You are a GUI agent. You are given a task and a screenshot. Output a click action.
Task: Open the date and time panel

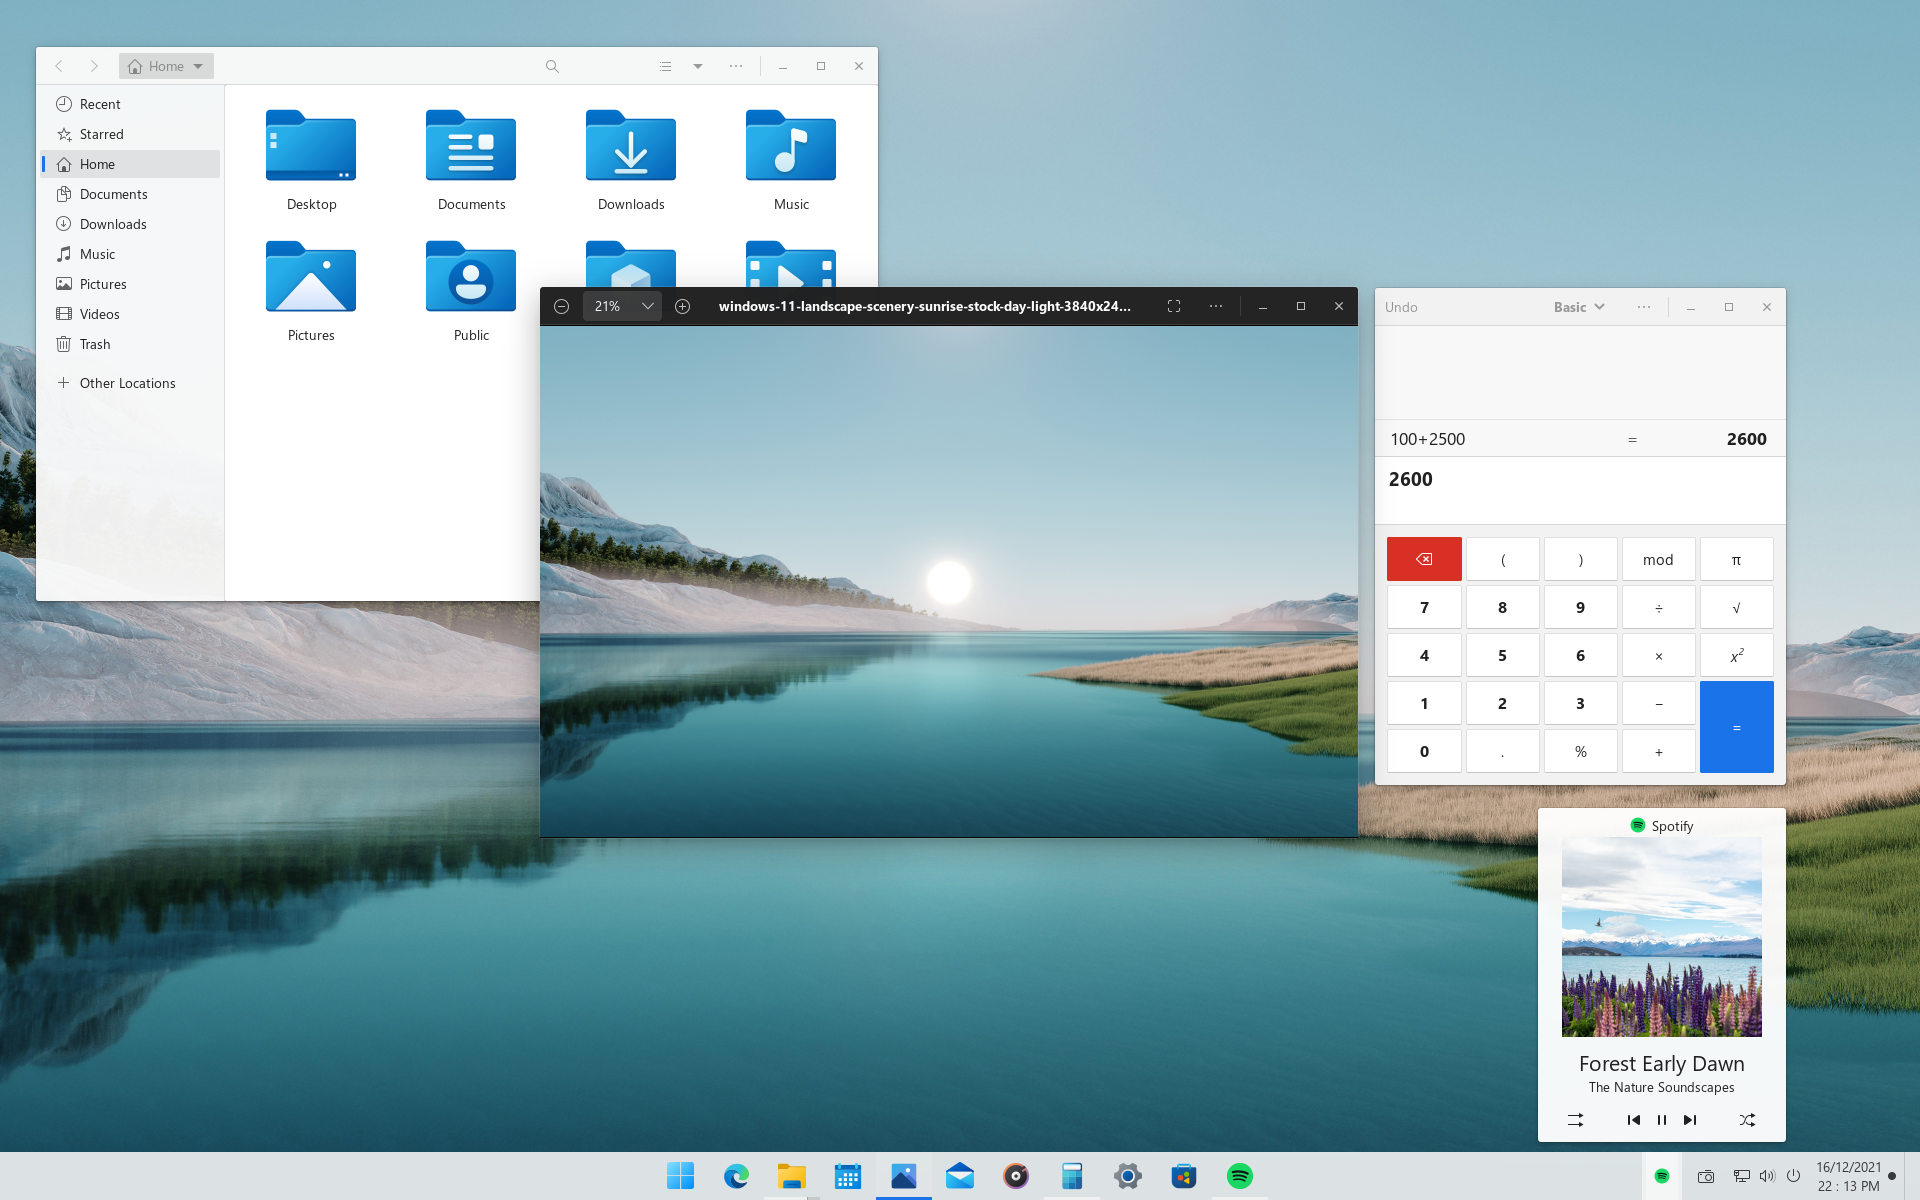[x=1848, y=1176]
